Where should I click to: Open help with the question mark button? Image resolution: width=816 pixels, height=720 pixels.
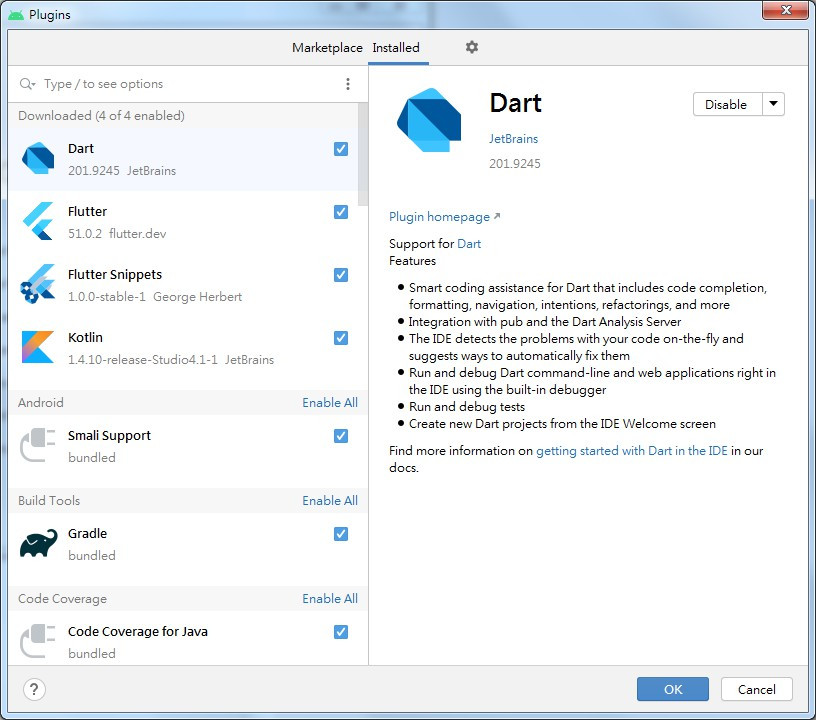click(x=34, y=689)
